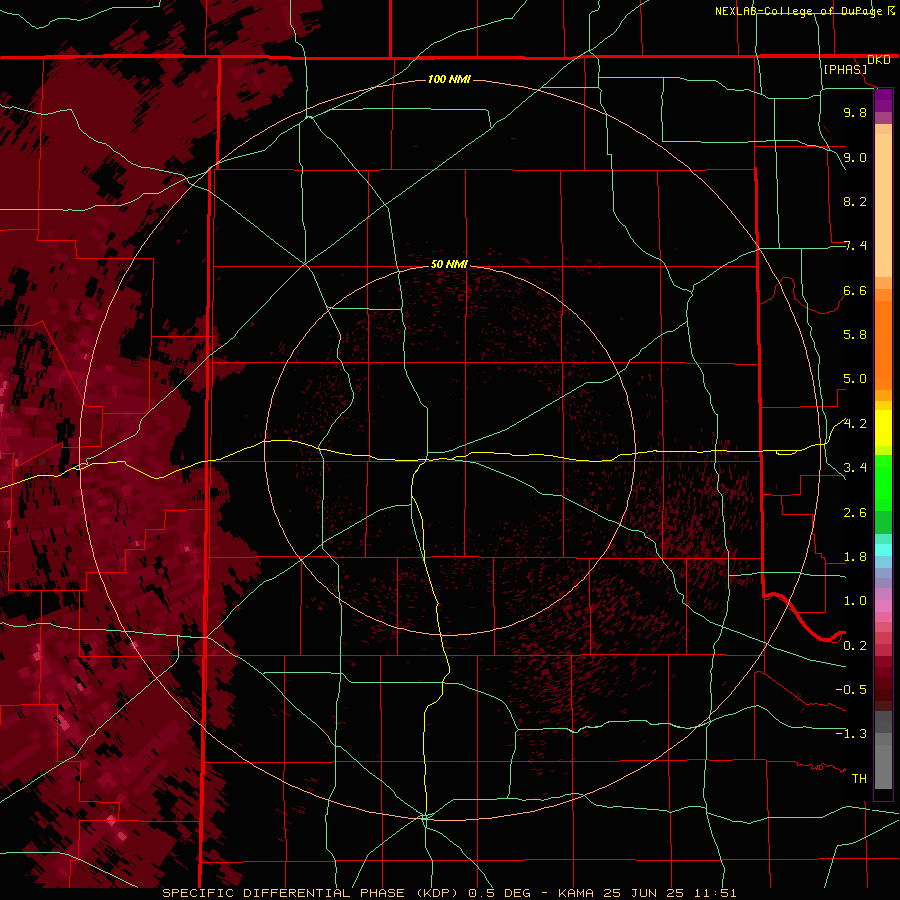Click the cyan segment of the color bar

click(x=883, y=550)
